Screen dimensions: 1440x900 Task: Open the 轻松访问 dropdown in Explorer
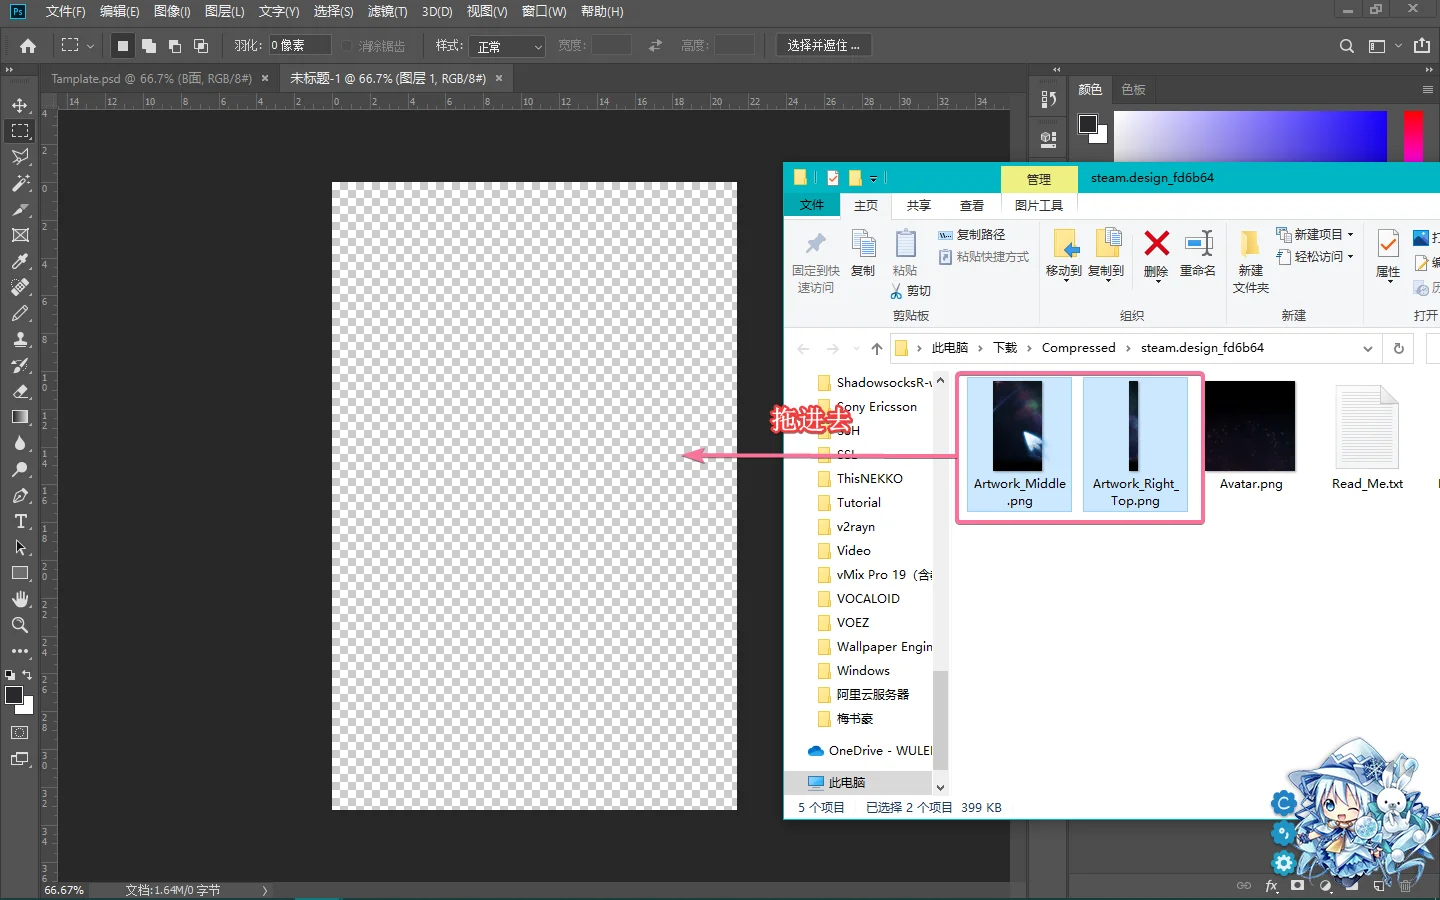(1315, 256)
